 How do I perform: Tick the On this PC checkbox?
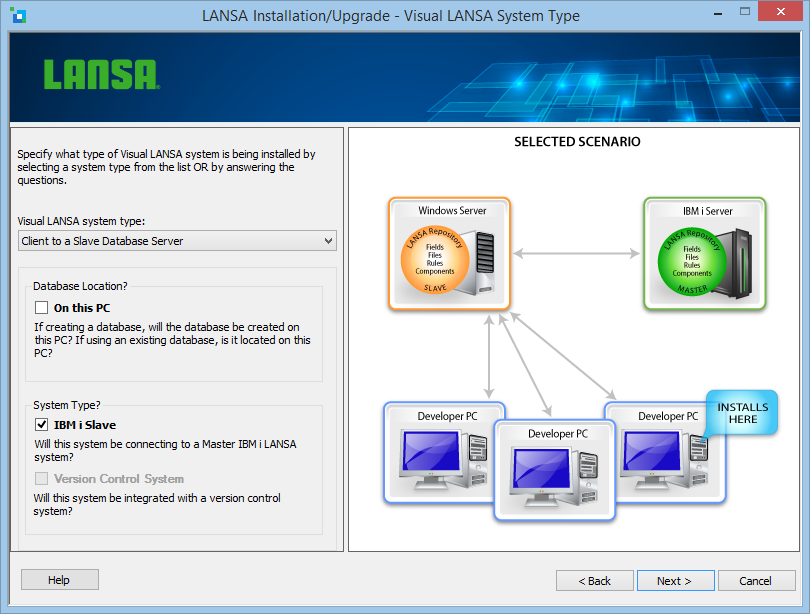(41, 308)
